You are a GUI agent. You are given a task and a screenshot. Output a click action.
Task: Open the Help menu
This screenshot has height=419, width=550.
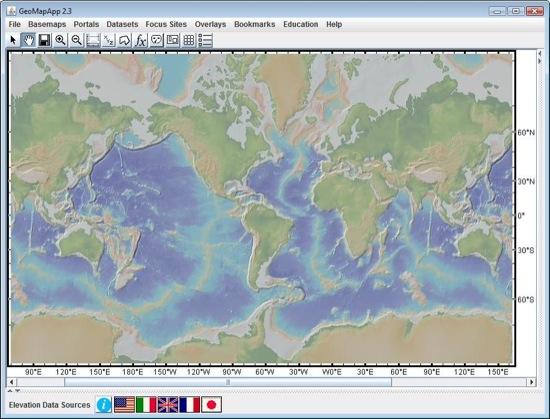(334, 24)
